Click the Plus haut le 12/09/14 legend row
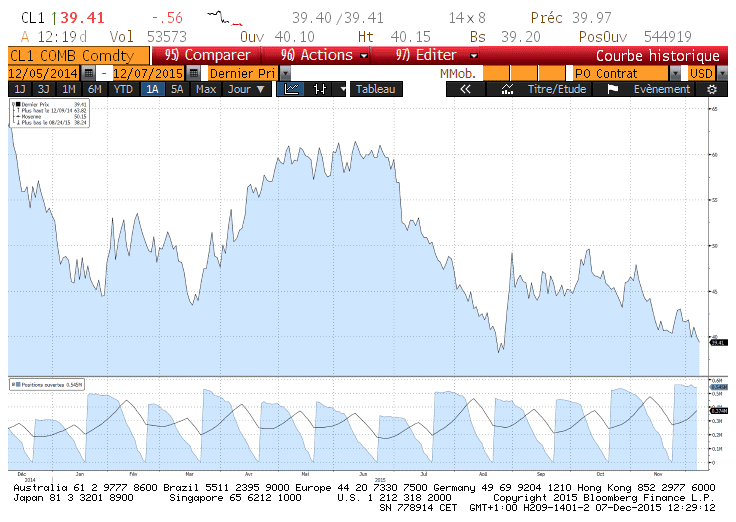The image size is (736, 522). 50,110
